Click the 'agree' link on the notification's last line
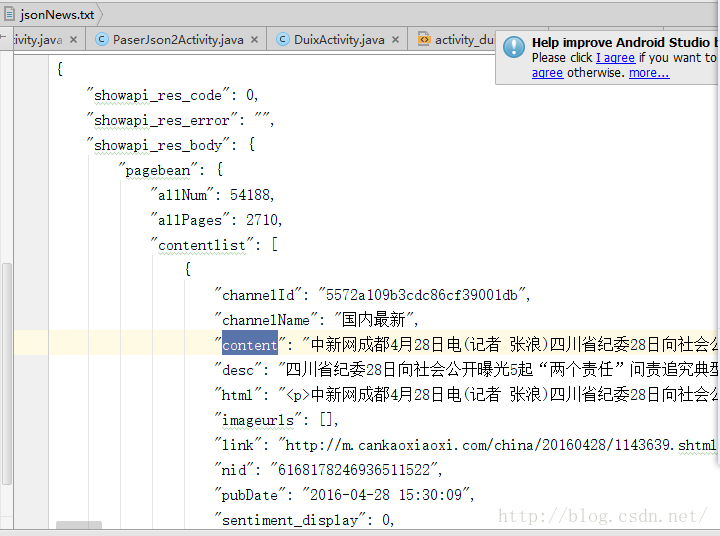Viewport: 720px width, 536px height. coord(547,73)
